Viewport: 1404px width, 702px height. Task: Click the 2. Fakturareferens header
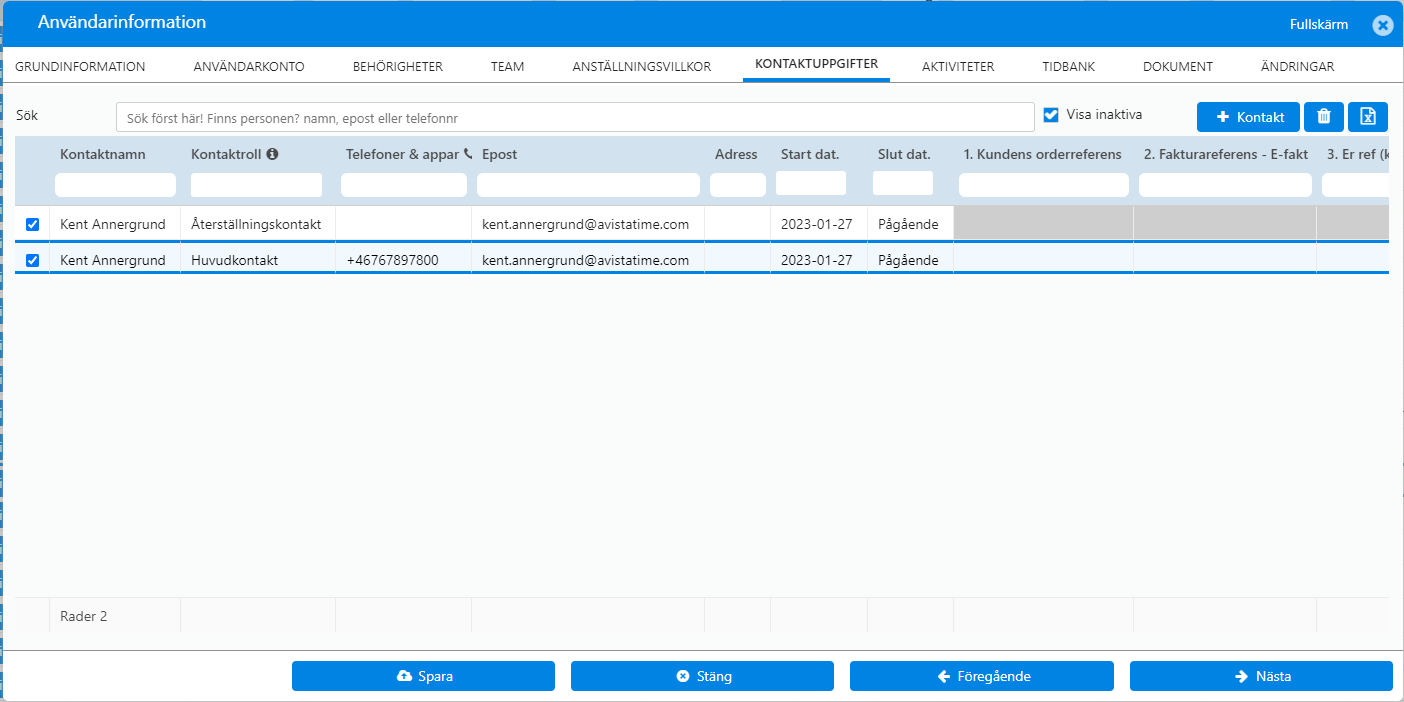pyautogui.click(x=1226, y=155)
